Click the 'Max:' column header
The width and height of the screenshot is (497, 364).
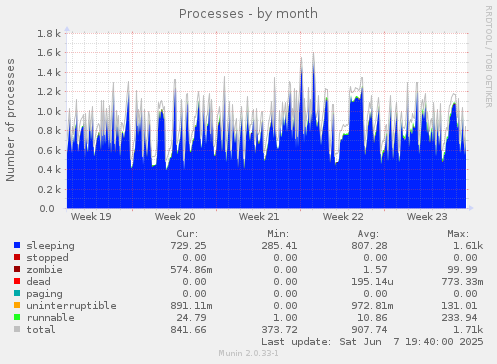click(459, 234)
